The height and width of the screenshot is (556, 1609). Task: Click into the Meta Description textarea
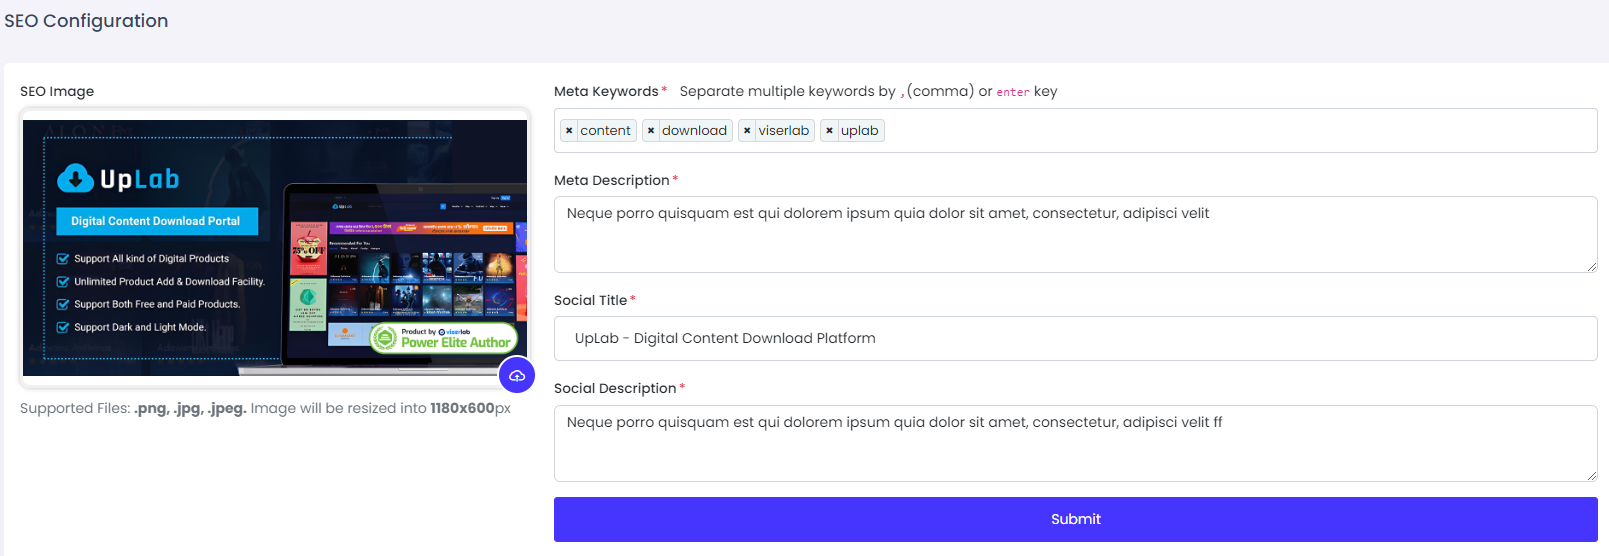pyautogui.click(x=1076, y=234)
